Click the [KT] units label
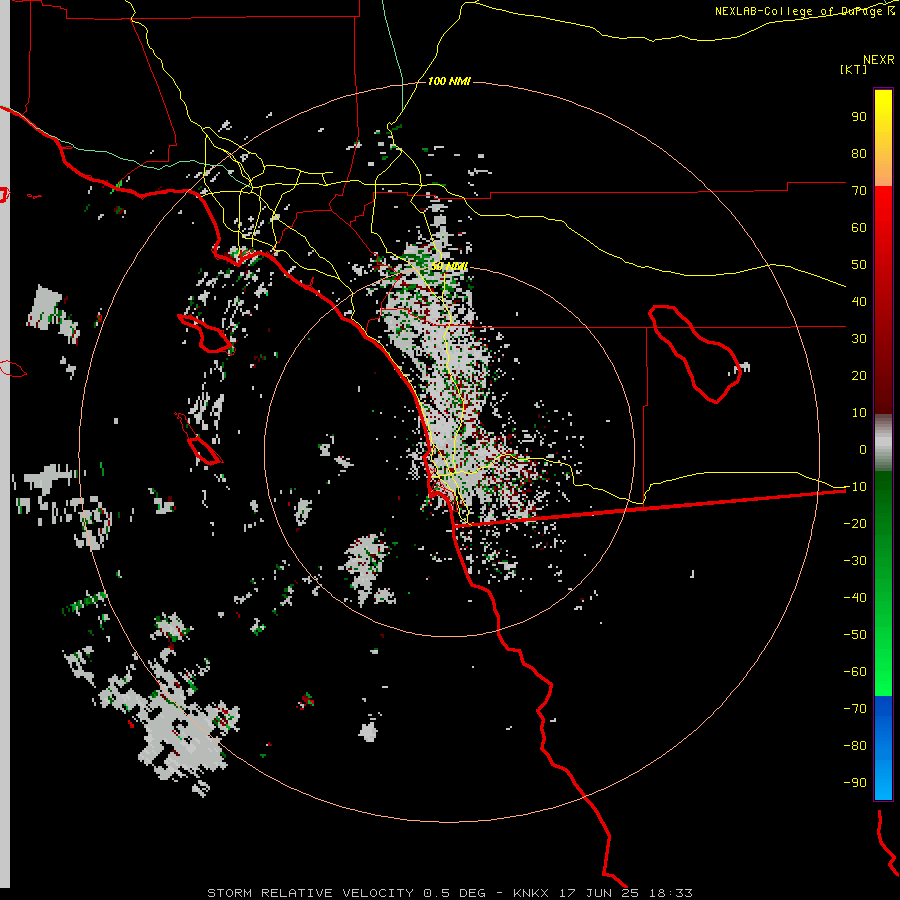This screenshot has width=900, height=900. [853, 69]
